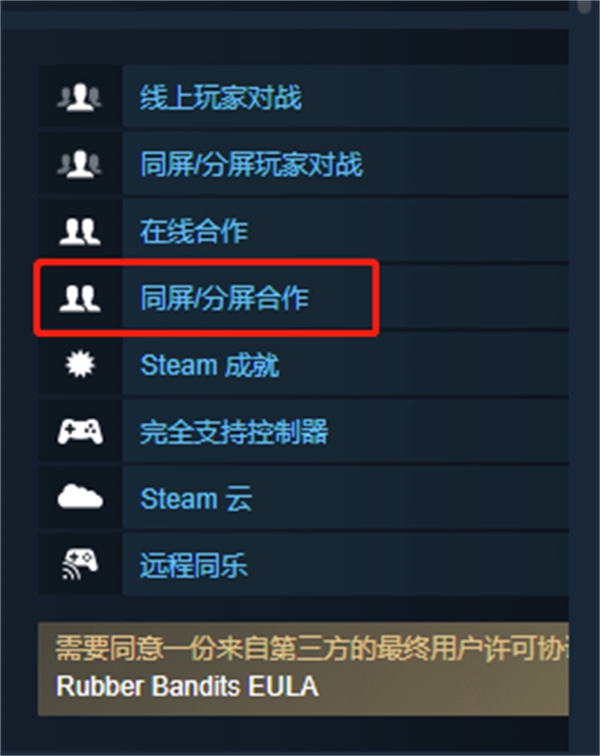Open the highlighted 同屏/分屏合作 link
Screen dimensions: 600x756
(224, 298)
